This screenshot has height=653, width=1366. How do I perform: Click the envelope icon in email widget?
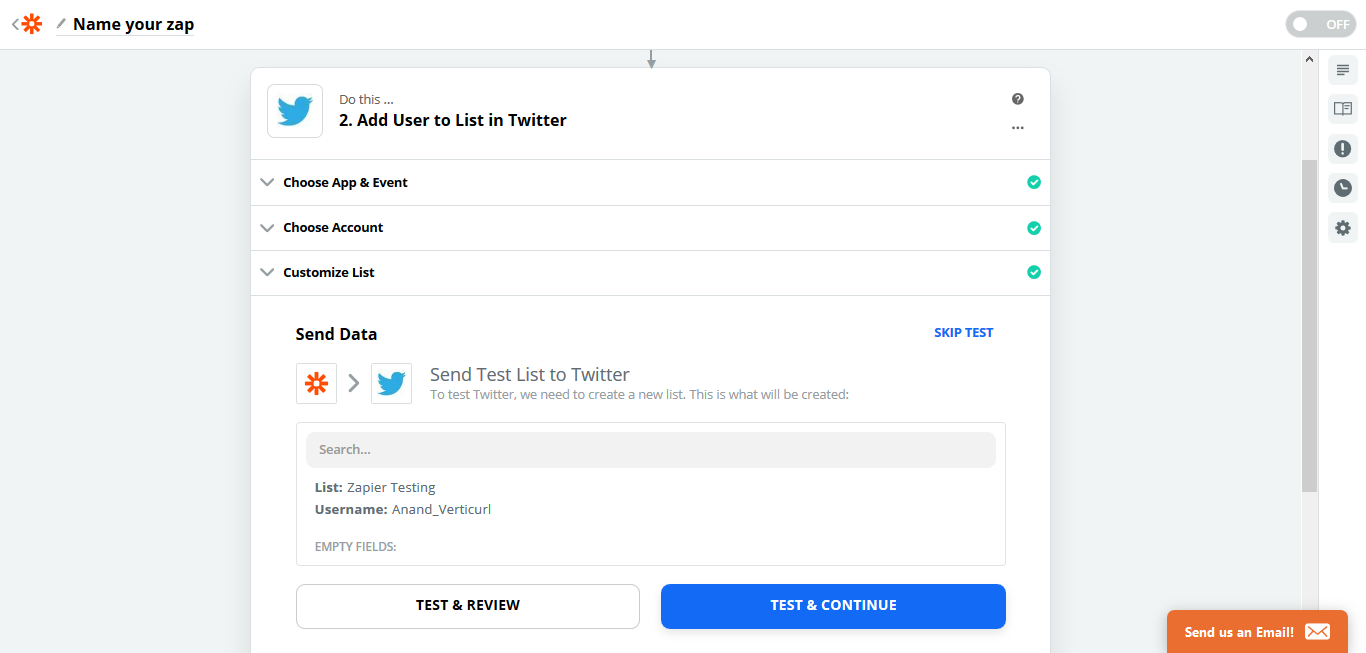tap(1318, 632)
